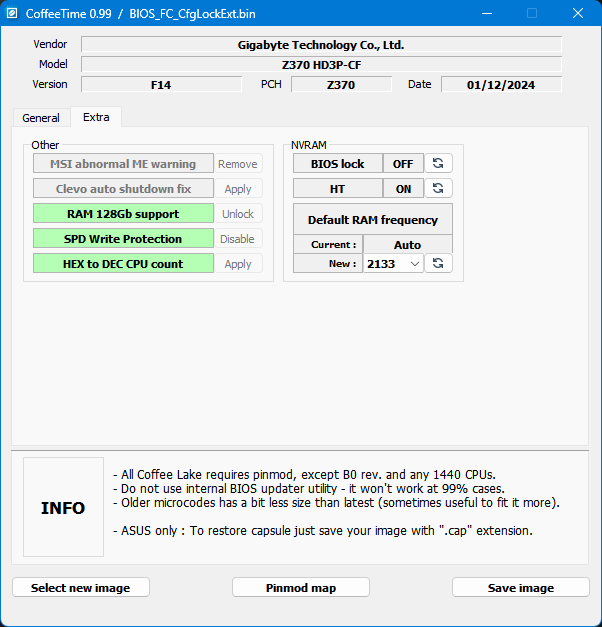The width and height of the screenshot is (602, 627).
Task: Click the HT label in NVRAM
Action: click(338, 188)
